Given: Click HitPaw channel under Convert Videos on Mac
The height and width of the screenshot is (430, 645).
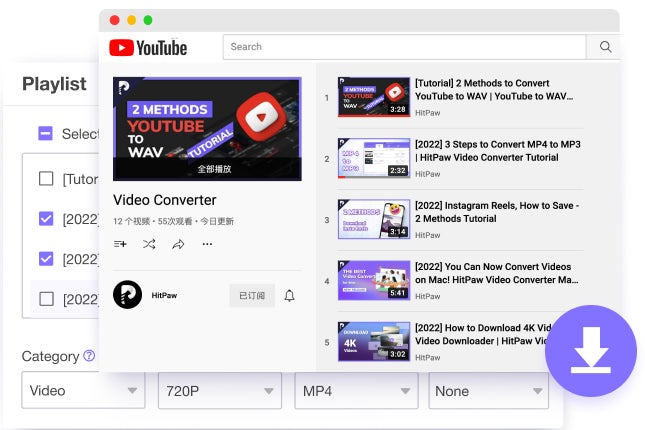Looking at the screenshot, I should (427, 296).
